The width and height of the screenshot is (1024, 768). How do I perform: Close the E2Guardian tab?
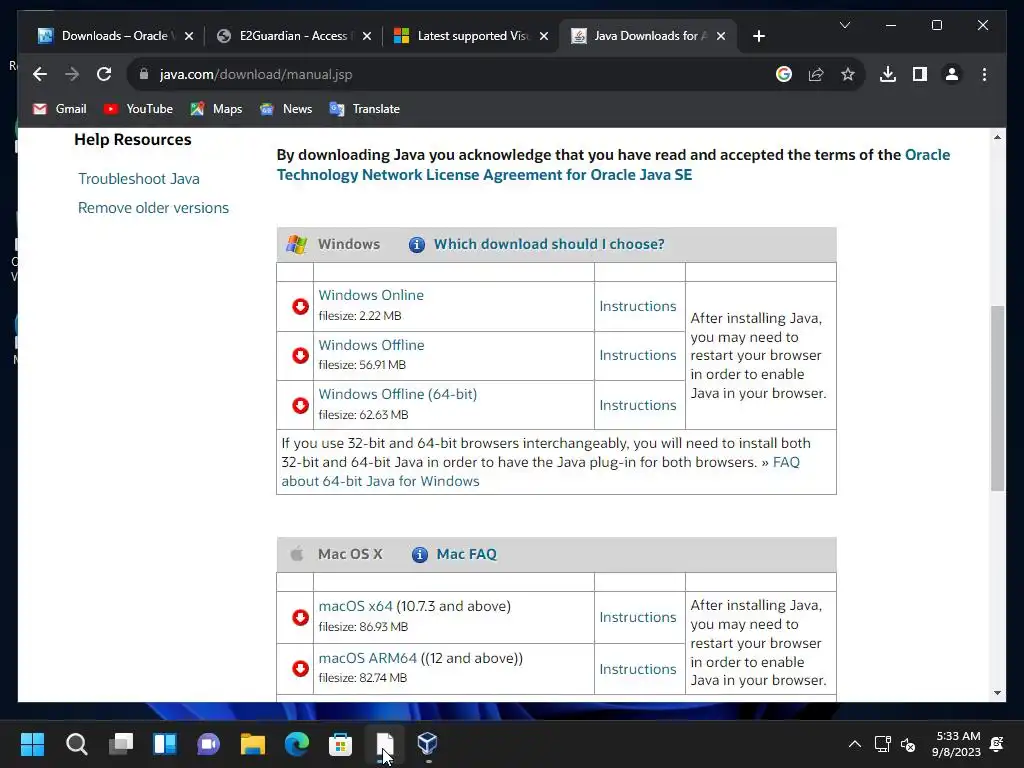pos(367,36)
